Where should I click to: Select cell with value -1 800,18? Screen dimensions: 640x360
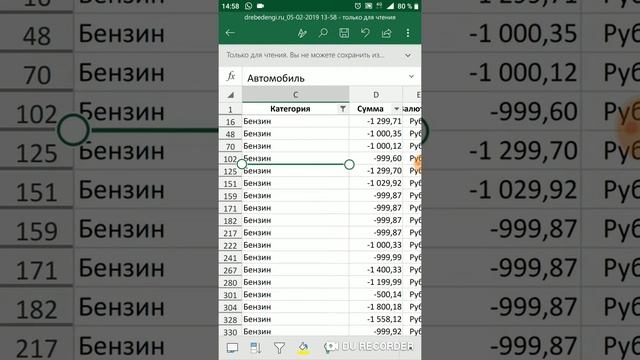(376, 307)
